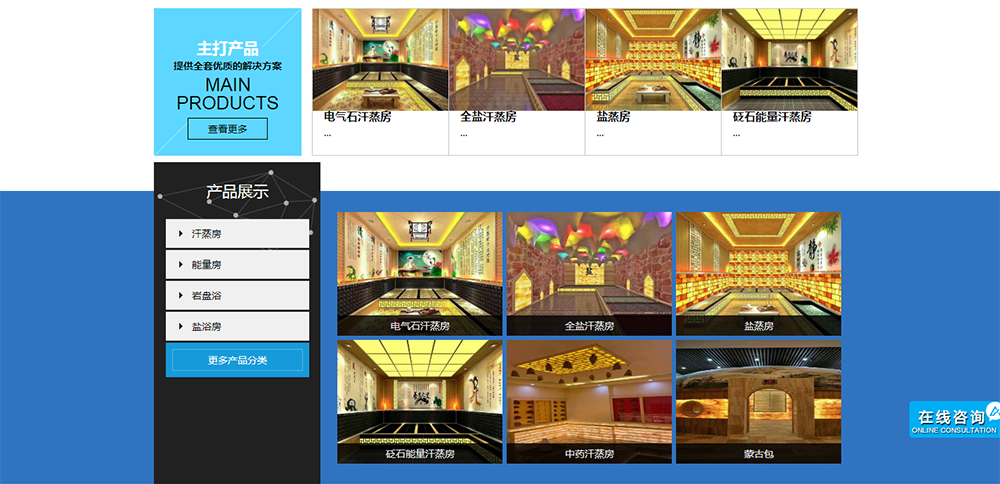This screenshot has width=1000, height=484.
Task: Click the 全盐汗蒸房 title under the top row image
Action: [488, 117]
